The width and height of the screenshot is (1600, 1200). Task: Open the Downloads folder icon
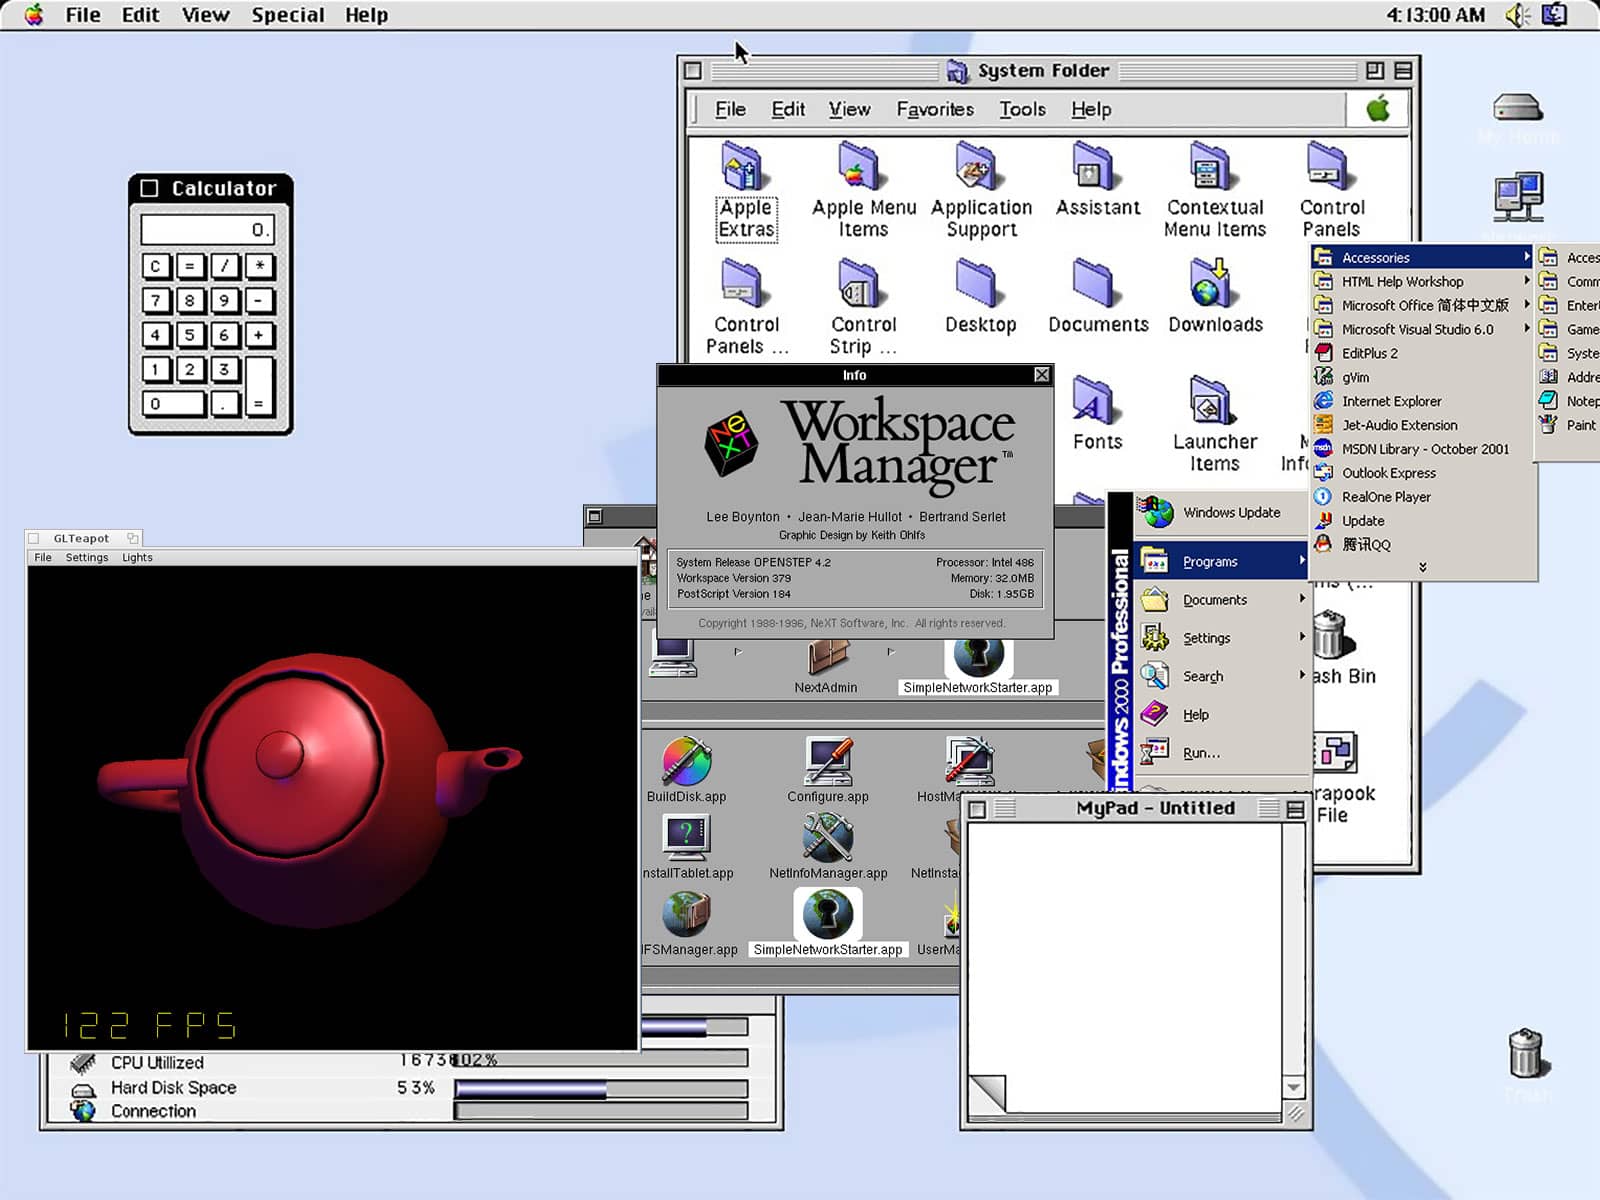point(1213,283)
